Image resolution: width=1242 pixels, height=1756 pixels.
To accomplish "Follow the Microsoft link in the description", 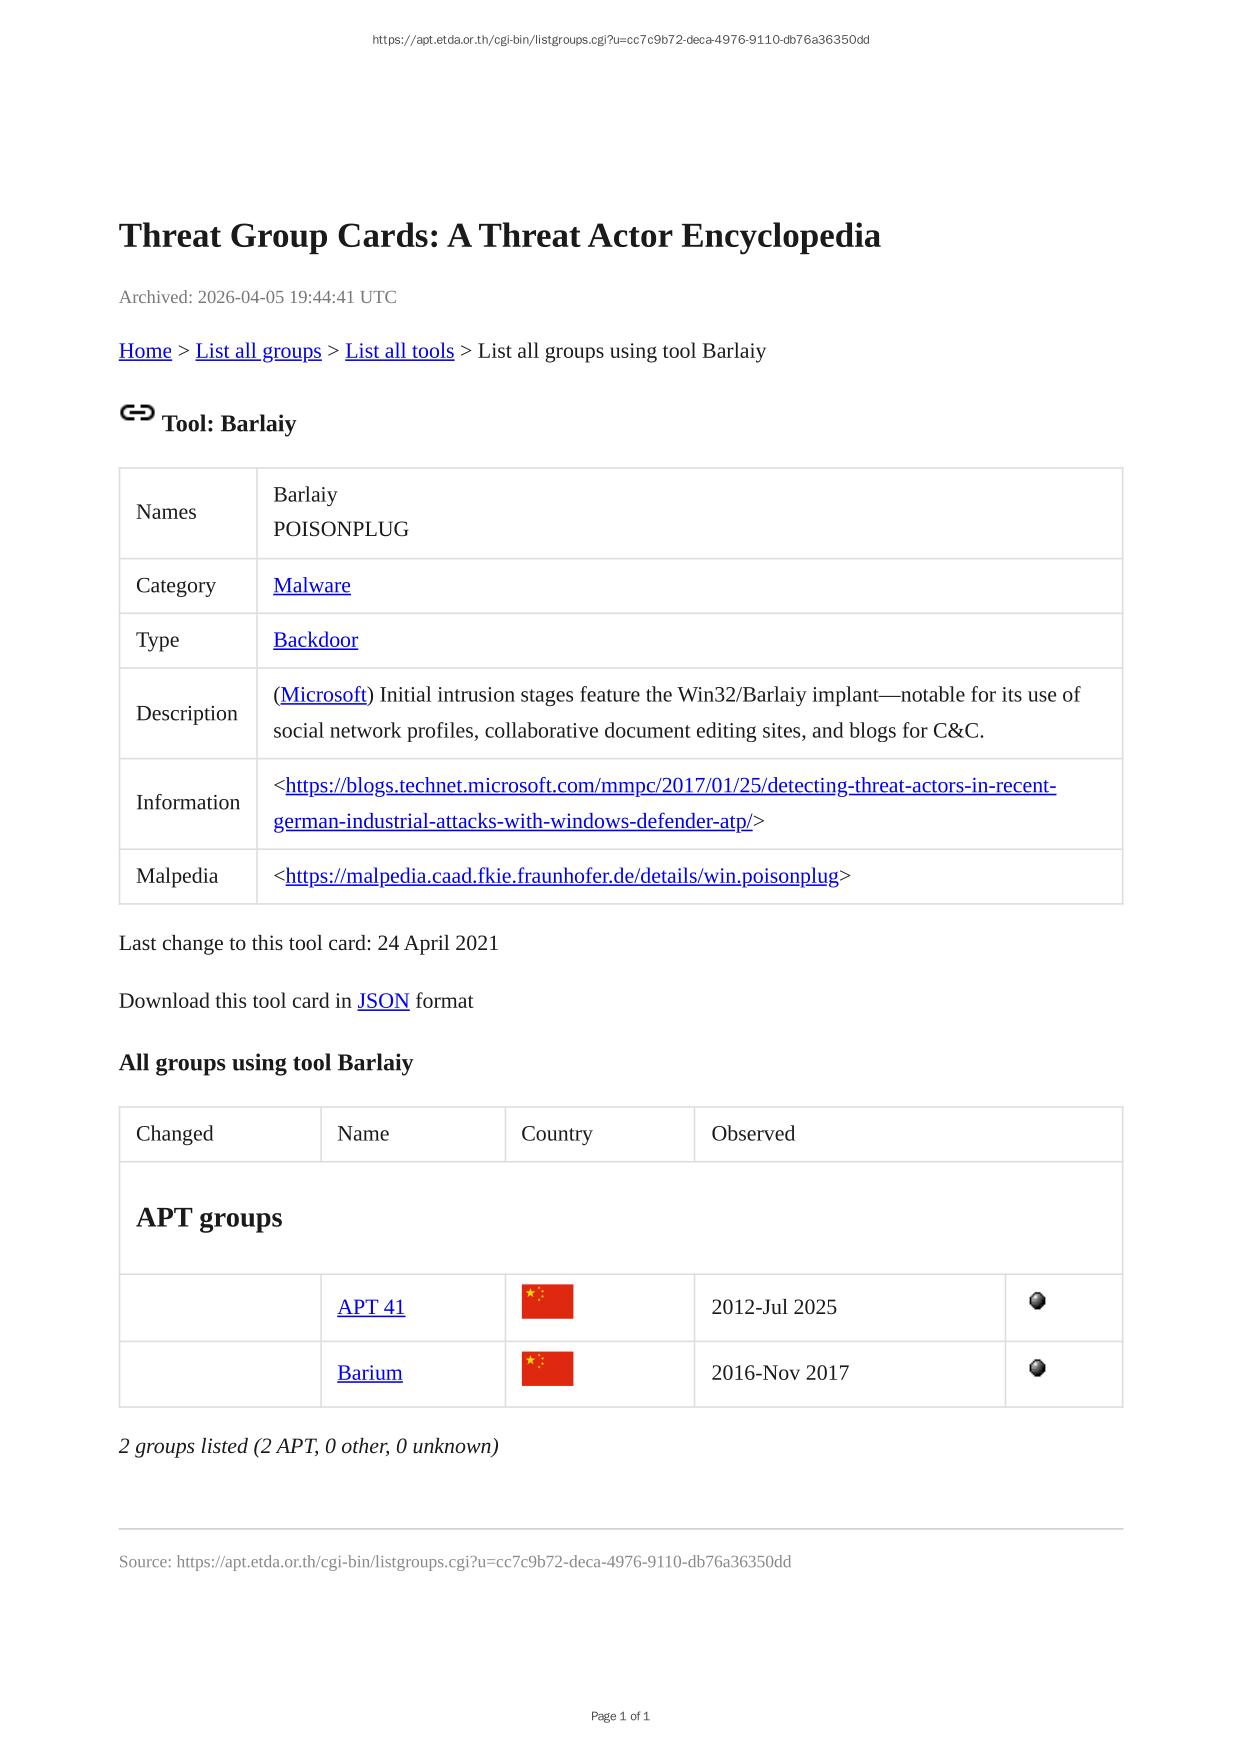I will [x=324, y=695].
